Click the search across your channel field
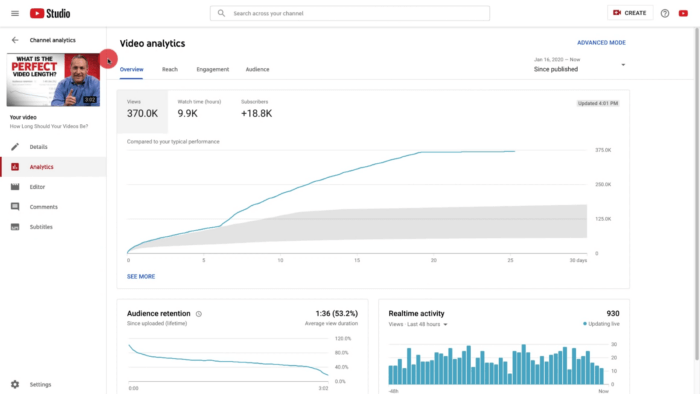 click(x=350, y=13)
